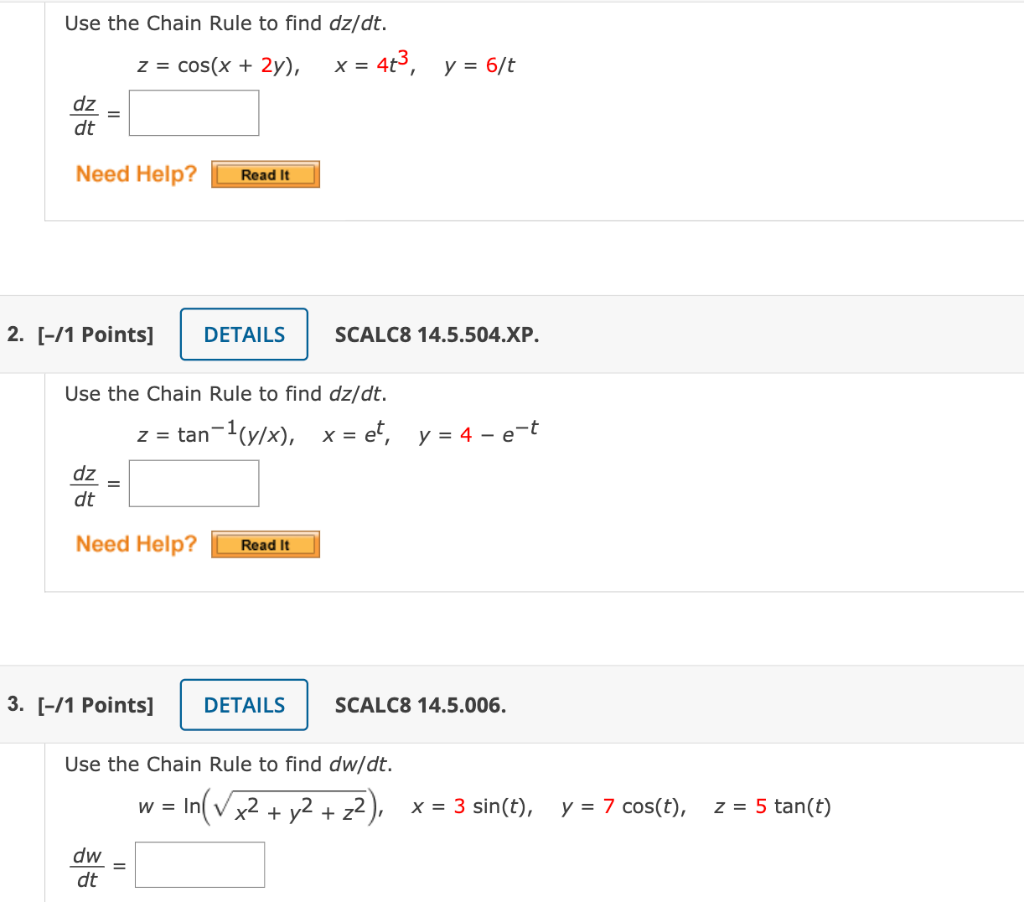Open DETAILS for problem 3
1024x902 pixels.
pyautogui.click(x=243, y=705)
